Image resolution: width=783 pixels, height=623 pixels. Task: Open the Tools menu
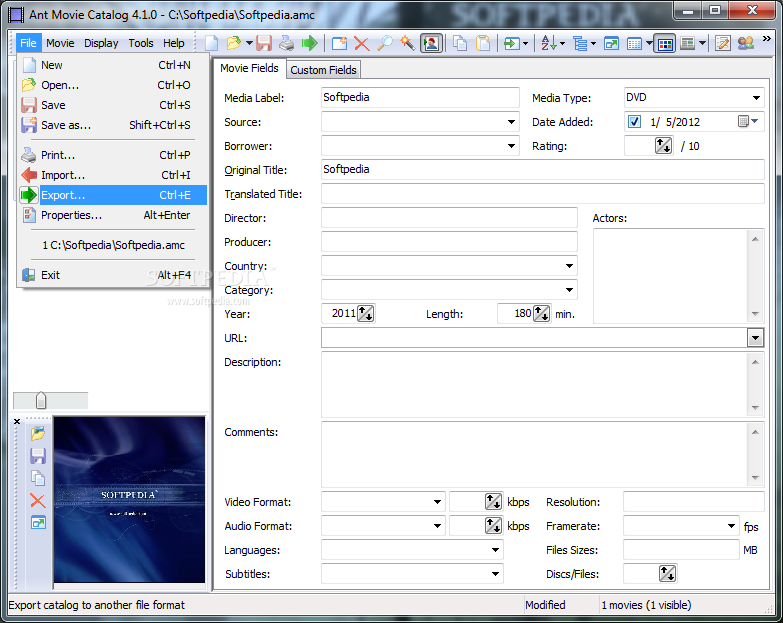point(141,43)
